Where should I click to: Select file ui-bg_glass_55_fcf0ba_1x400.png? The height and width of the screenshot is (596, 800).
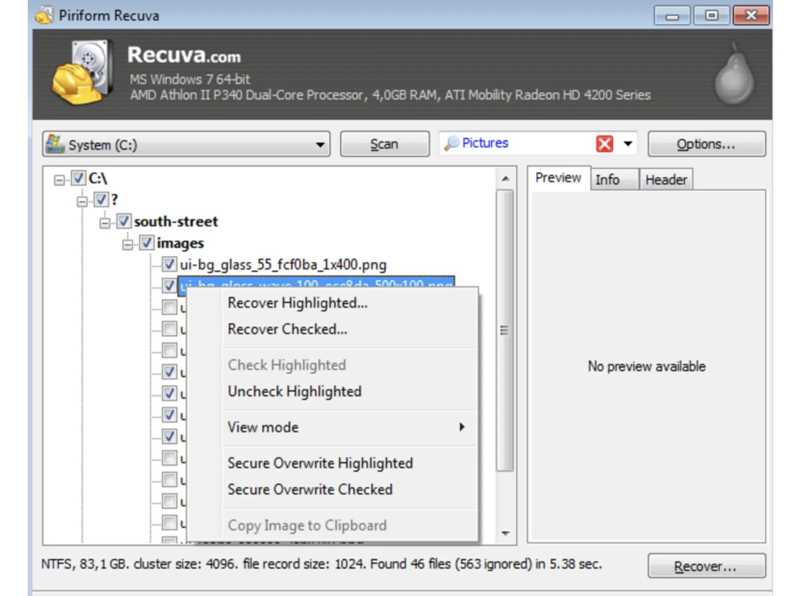tap(283, 265)
